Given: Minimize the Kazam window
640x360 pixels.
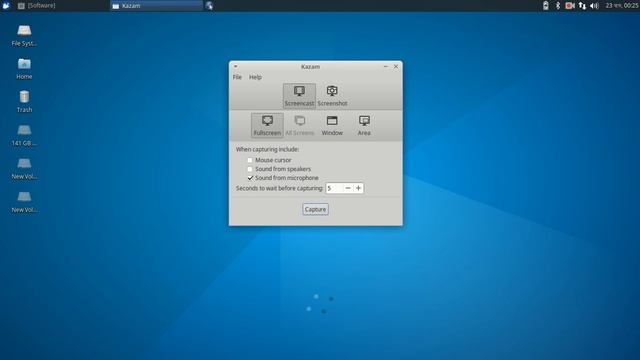Looking at the screenshot, I should coord(386,66).
